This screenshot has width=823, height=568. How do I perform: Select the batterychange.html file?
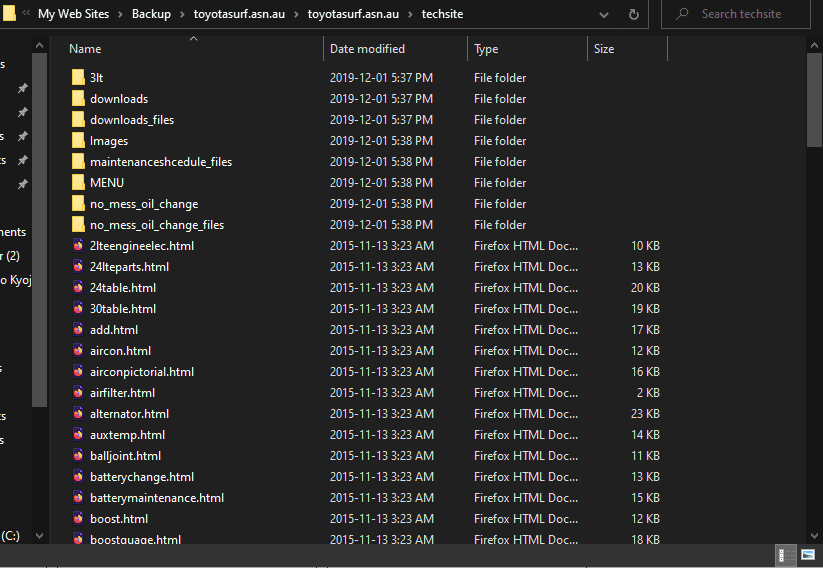point(142,477)
